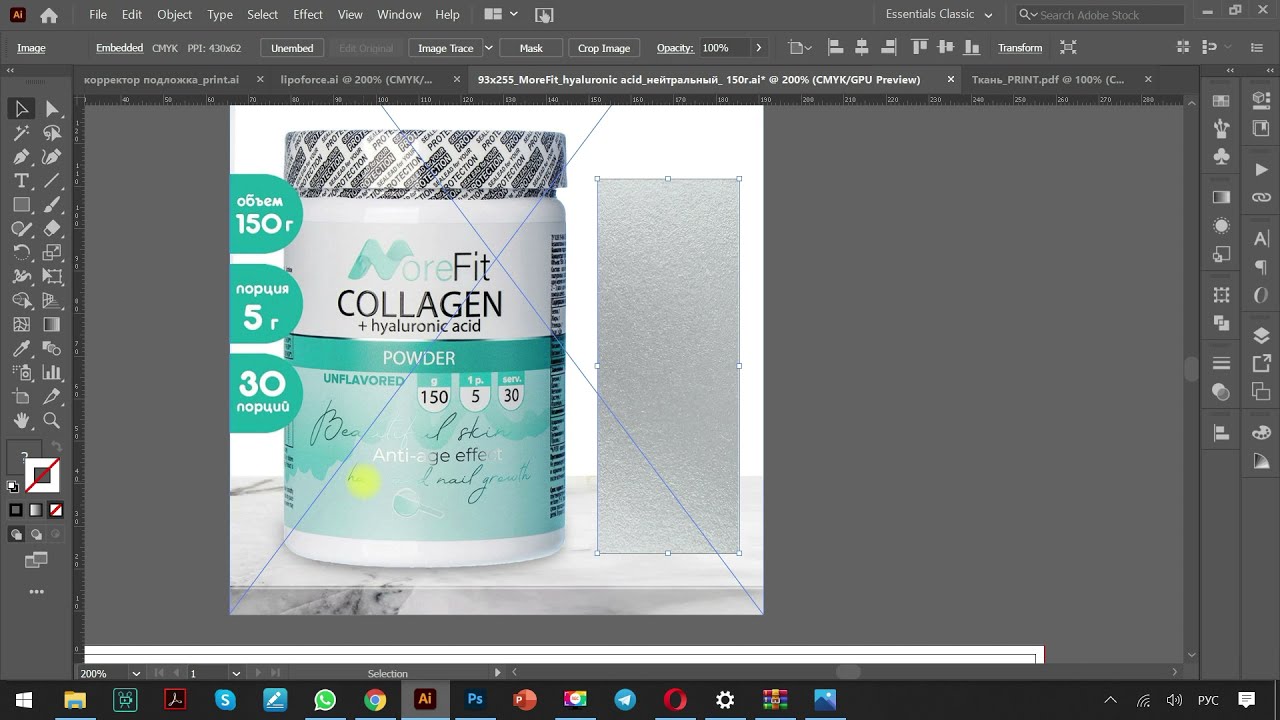This screenshot has height=720, width=1280.
Task: Click the Illustrator Home icon
Action: [48, 15]
